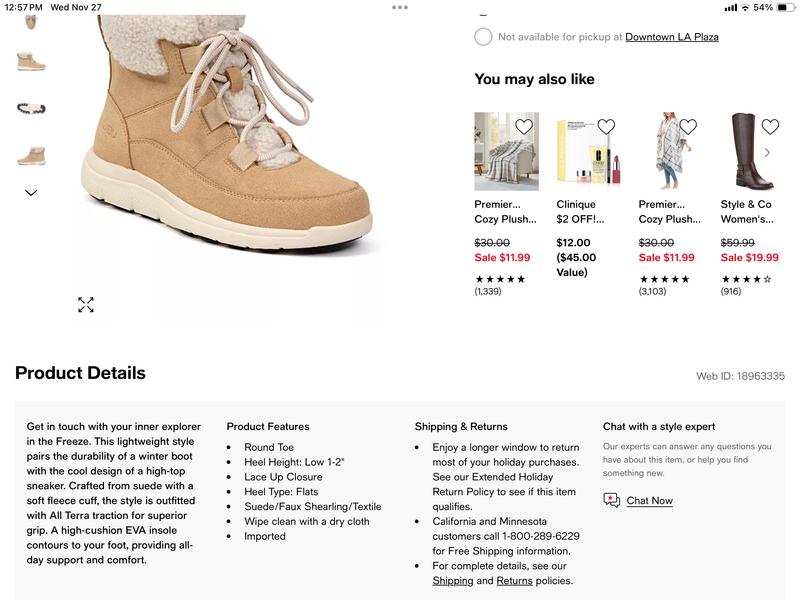
Task: Favorite the Premier Cozy Plush throw blanket
Action: pos(524,127)
